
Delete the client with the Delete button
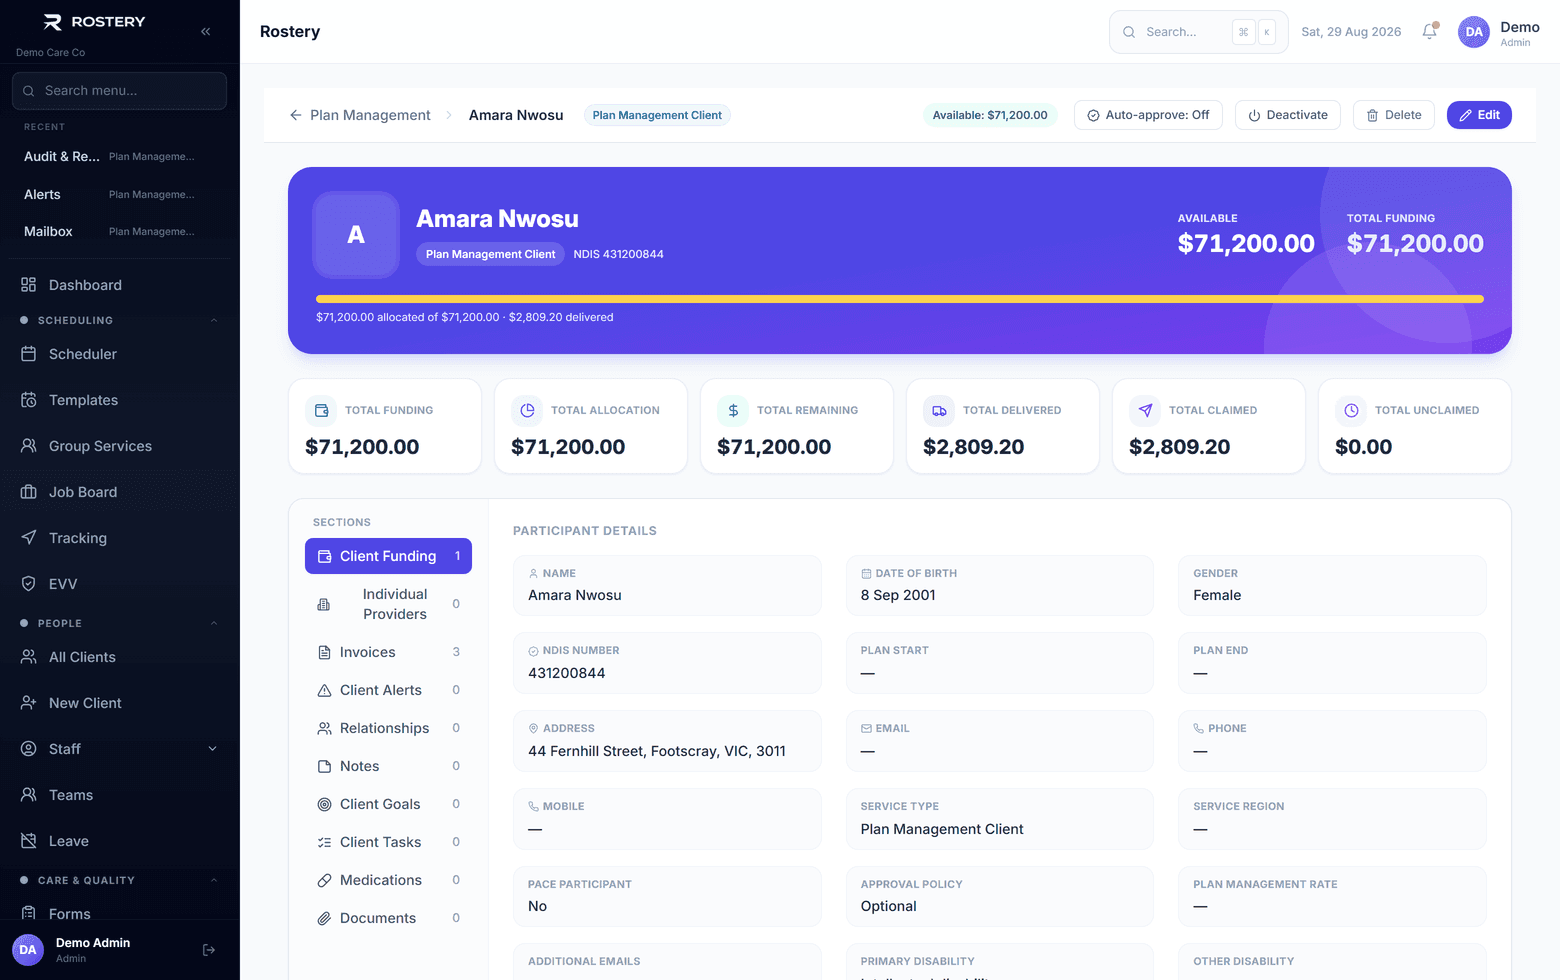pyautogui.click(x=1394, y=115)
